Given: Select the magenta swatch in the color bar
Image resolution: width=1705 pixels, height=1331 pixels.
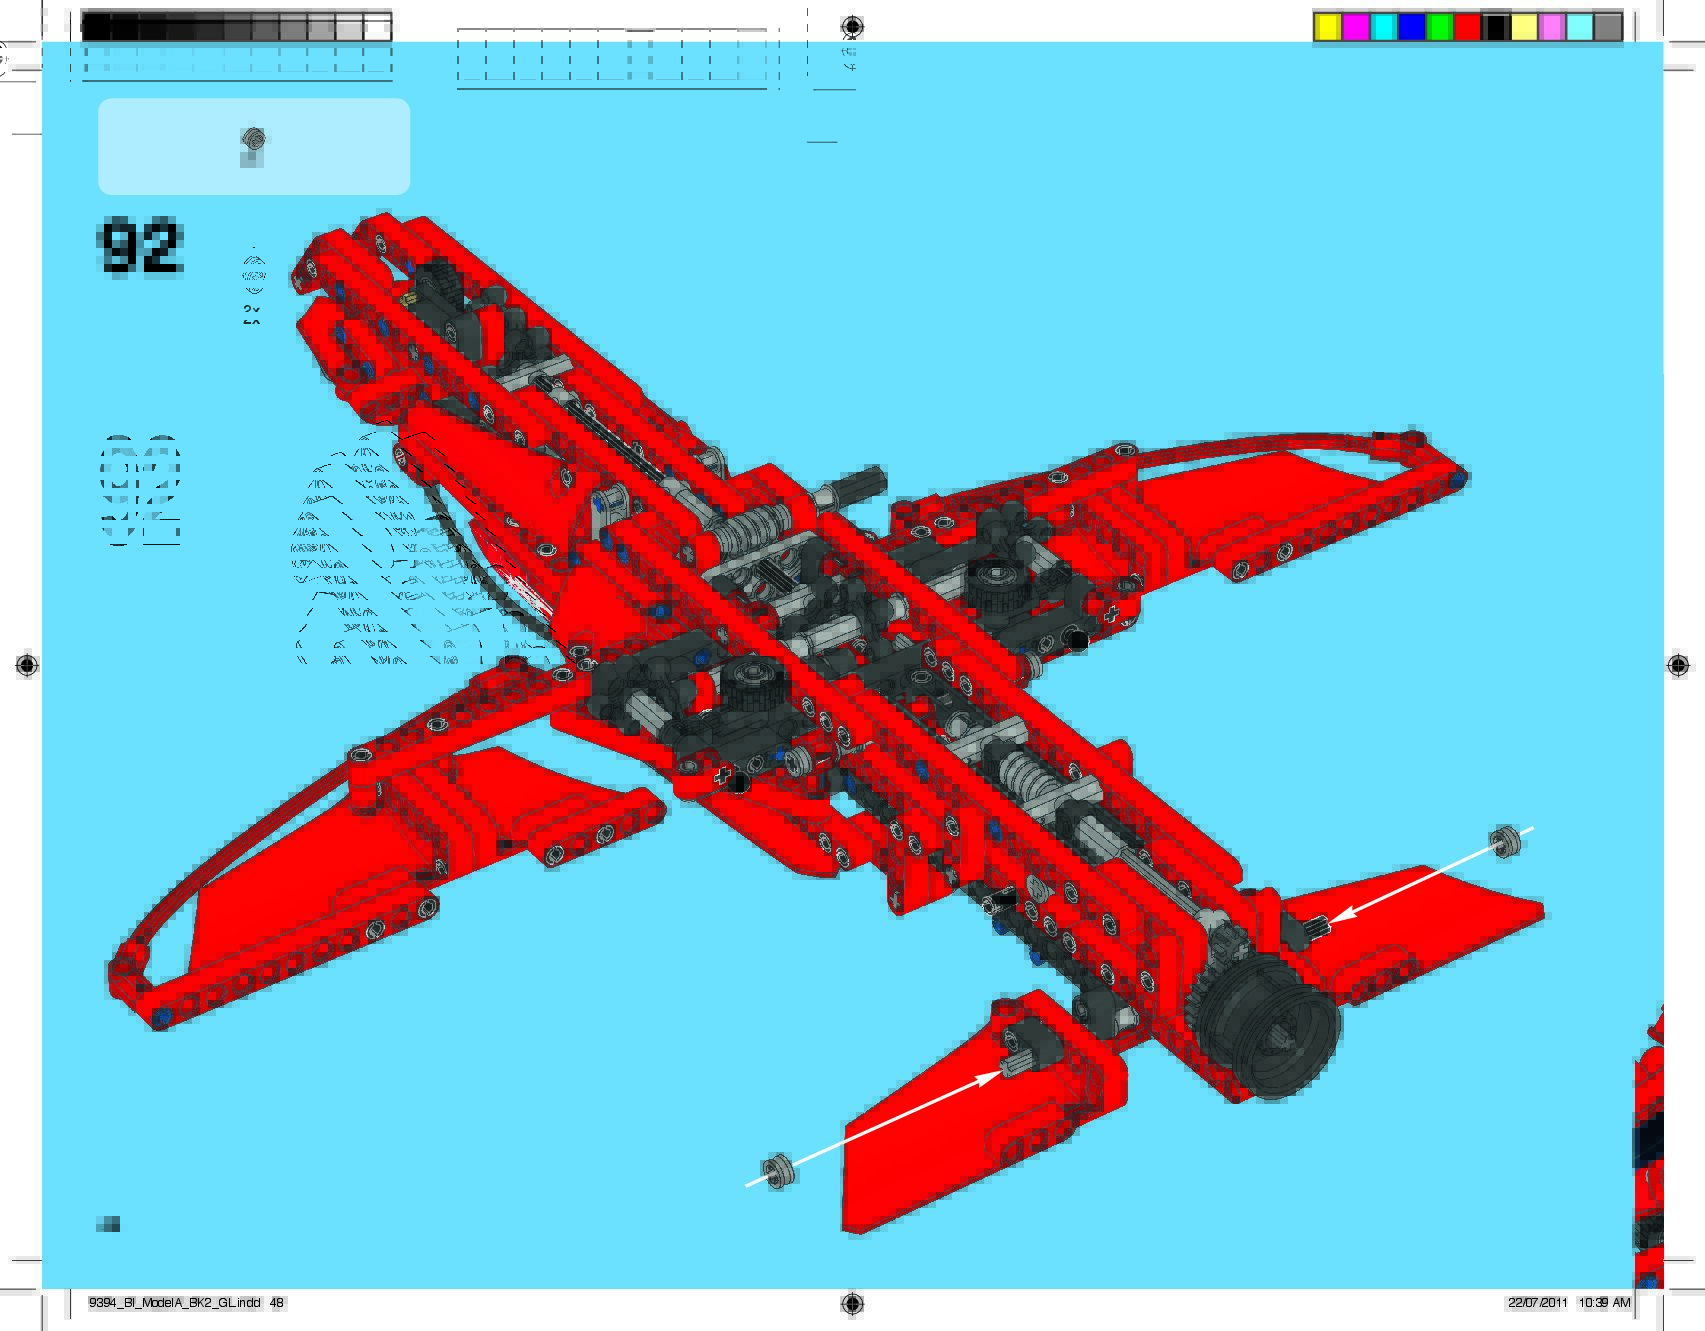Looking at the screenshot, I should tap(1355, 27).
